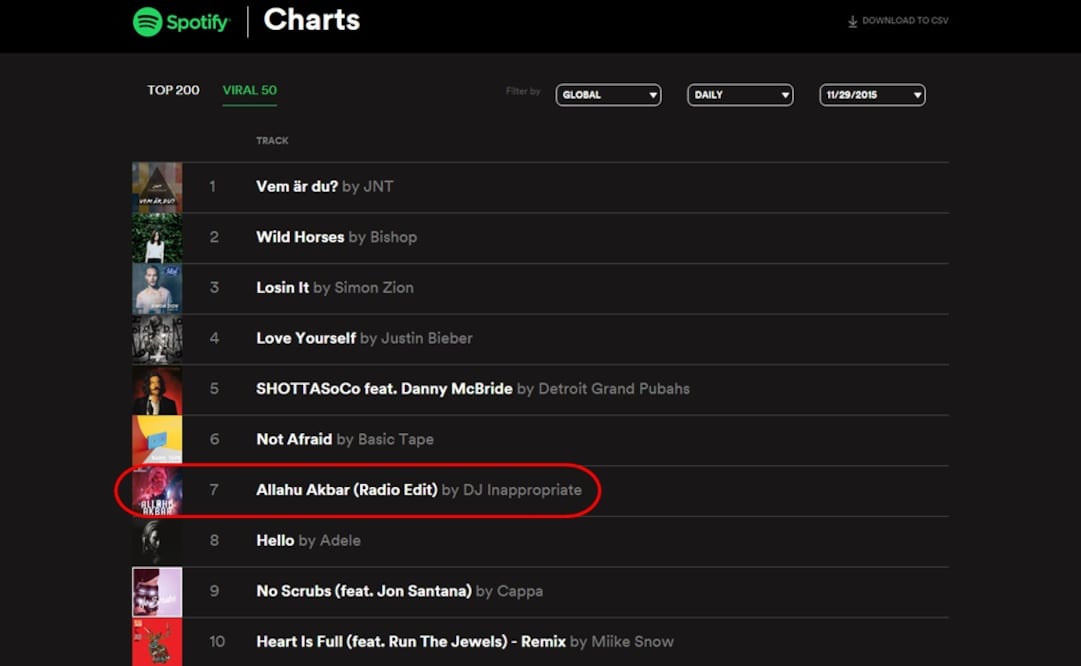Click the download arrow icon top right

(852, 19)
